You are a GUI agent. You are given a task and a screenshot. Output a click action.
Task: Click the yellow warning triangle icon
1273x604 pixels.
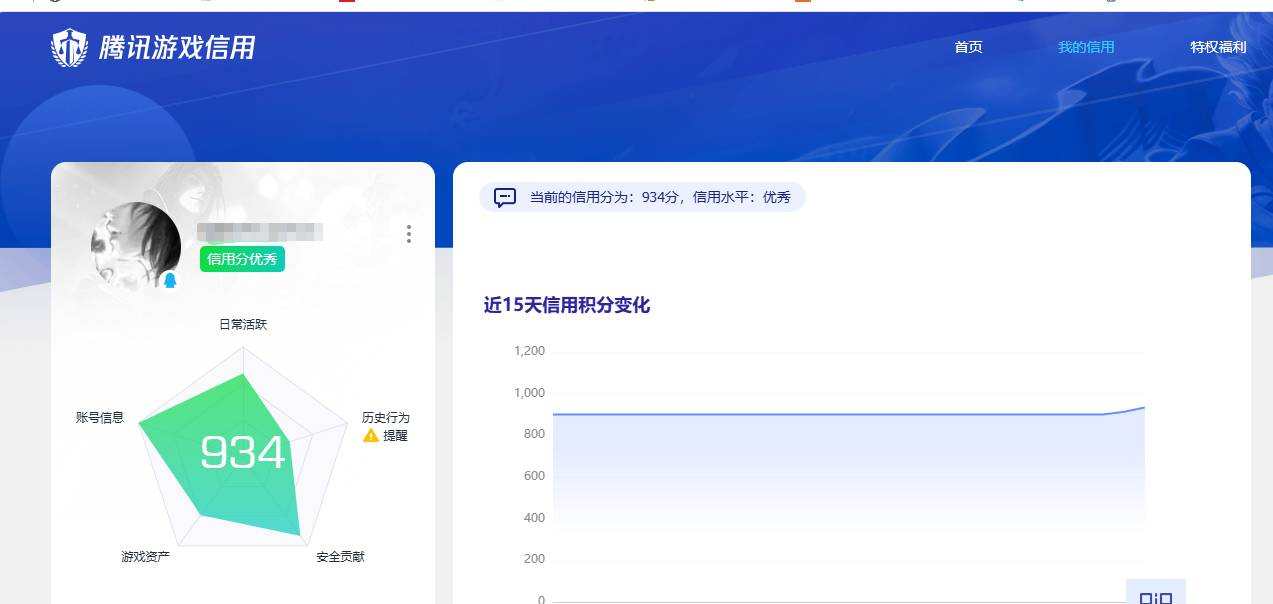(x=371, y=435)
